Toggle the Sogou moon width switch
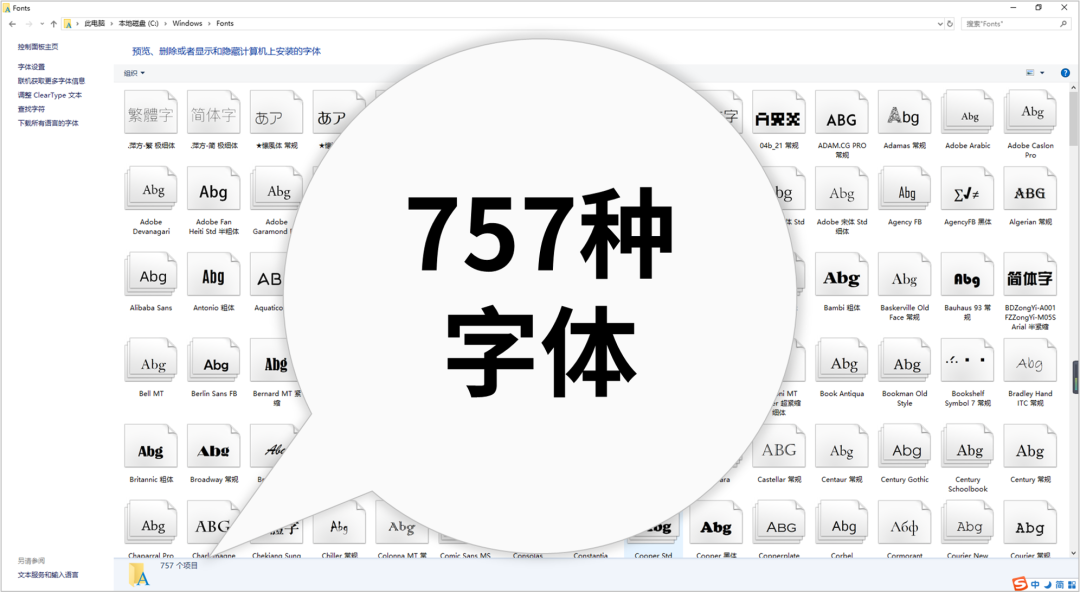 pyautogui.click(x=1048, y=584)
